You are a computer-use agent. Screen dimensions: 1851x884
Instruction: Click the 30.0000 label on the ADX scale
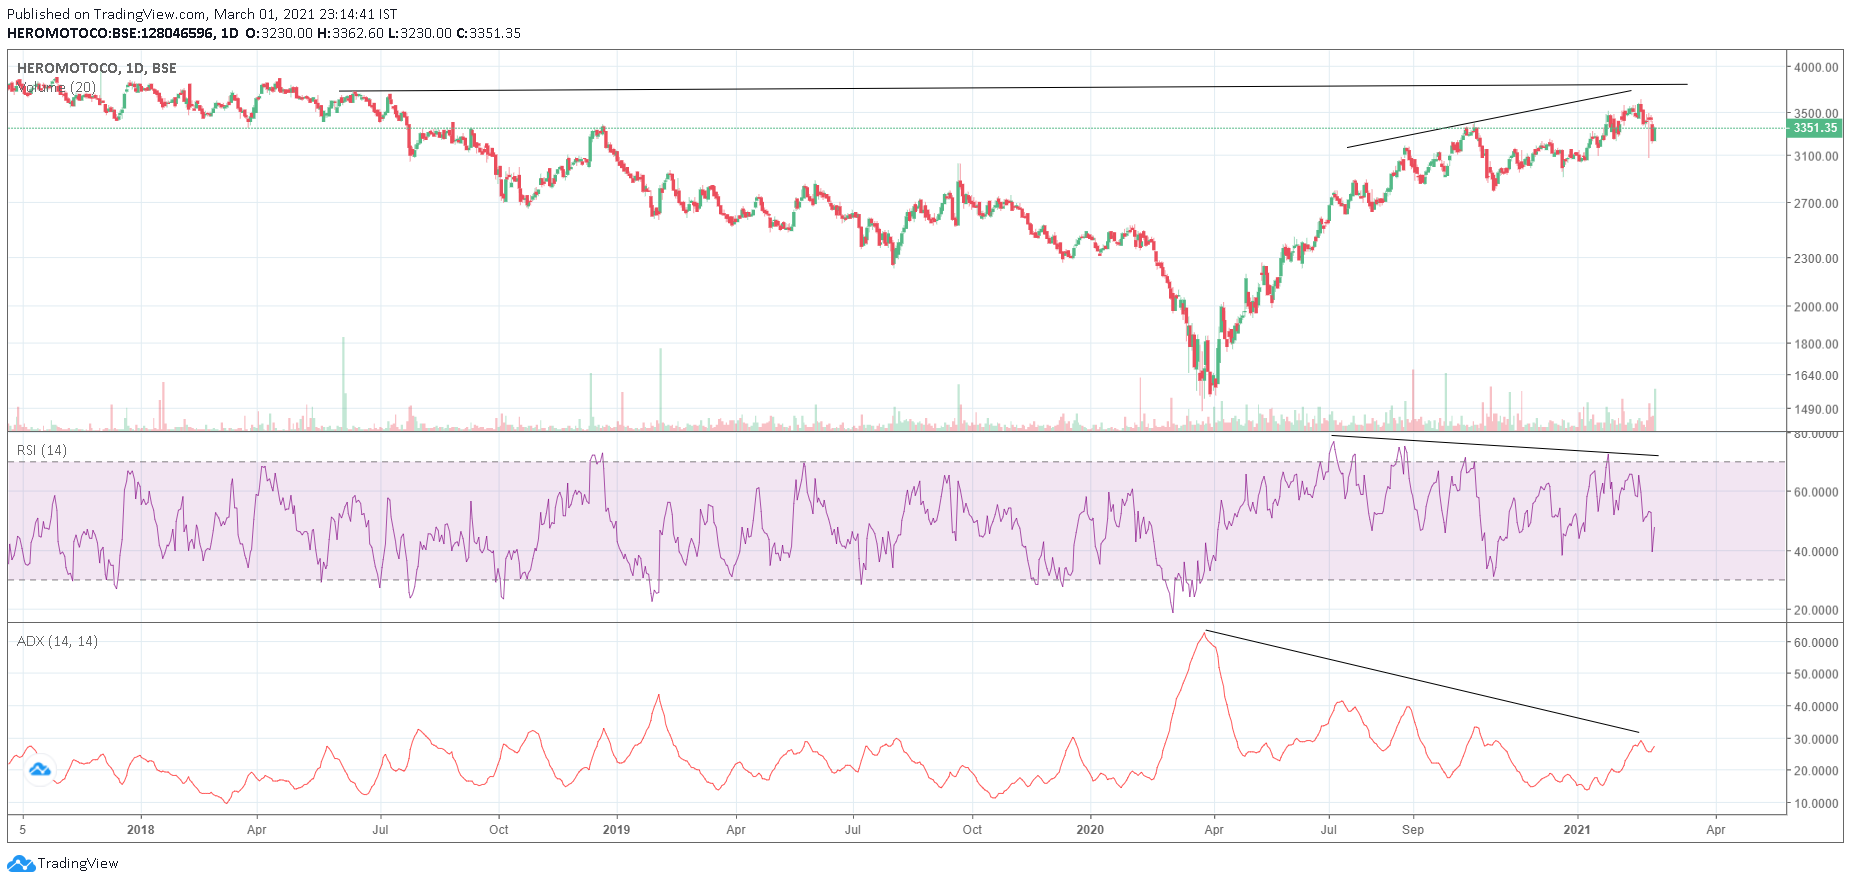tap(1816, 739)
